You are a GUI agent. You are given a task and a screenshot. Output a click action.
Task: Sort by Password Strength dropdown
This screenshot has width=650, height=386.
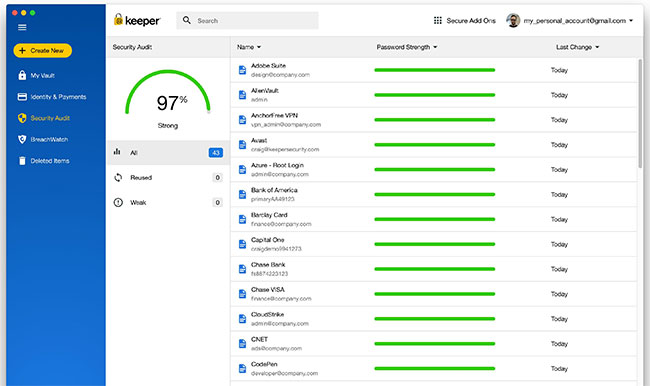click(407, 47)
